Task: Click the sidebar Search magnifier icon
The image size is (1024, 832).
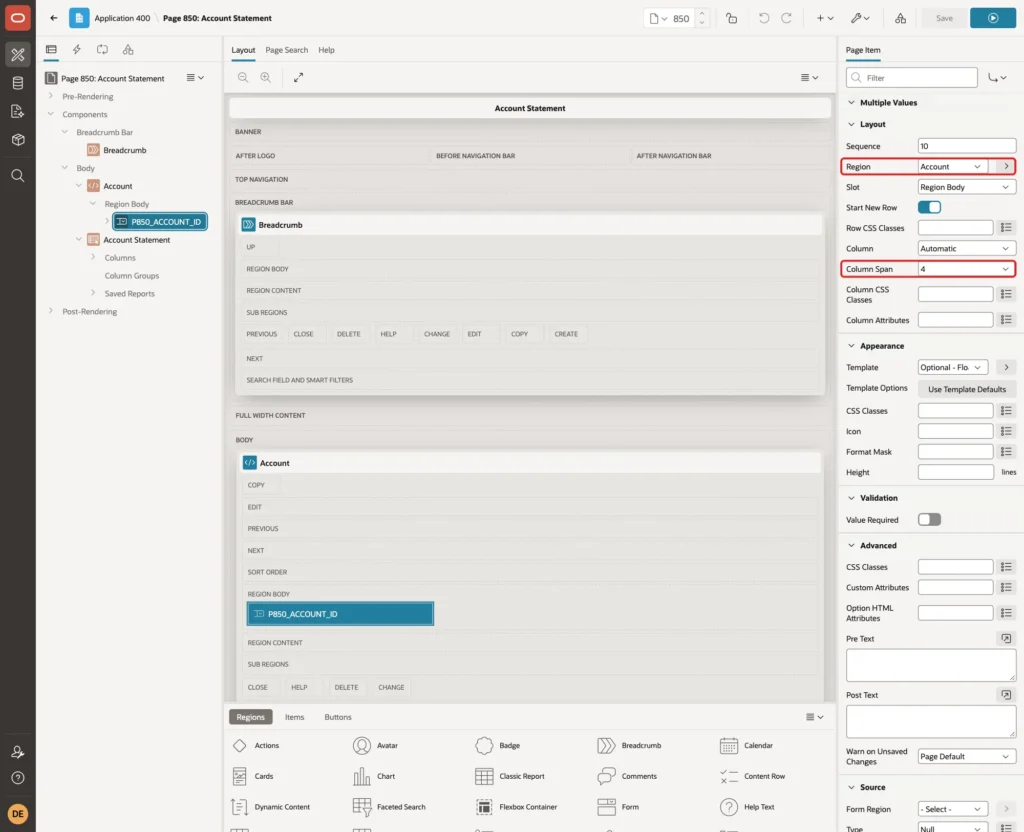Action: [x=18, y=175]
